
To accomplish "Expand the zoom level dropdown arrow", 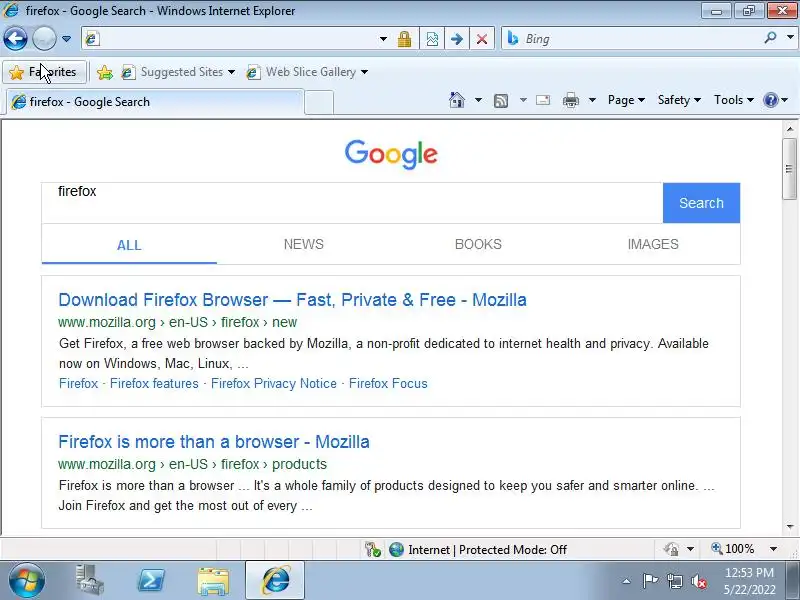I will click(773, 549).
